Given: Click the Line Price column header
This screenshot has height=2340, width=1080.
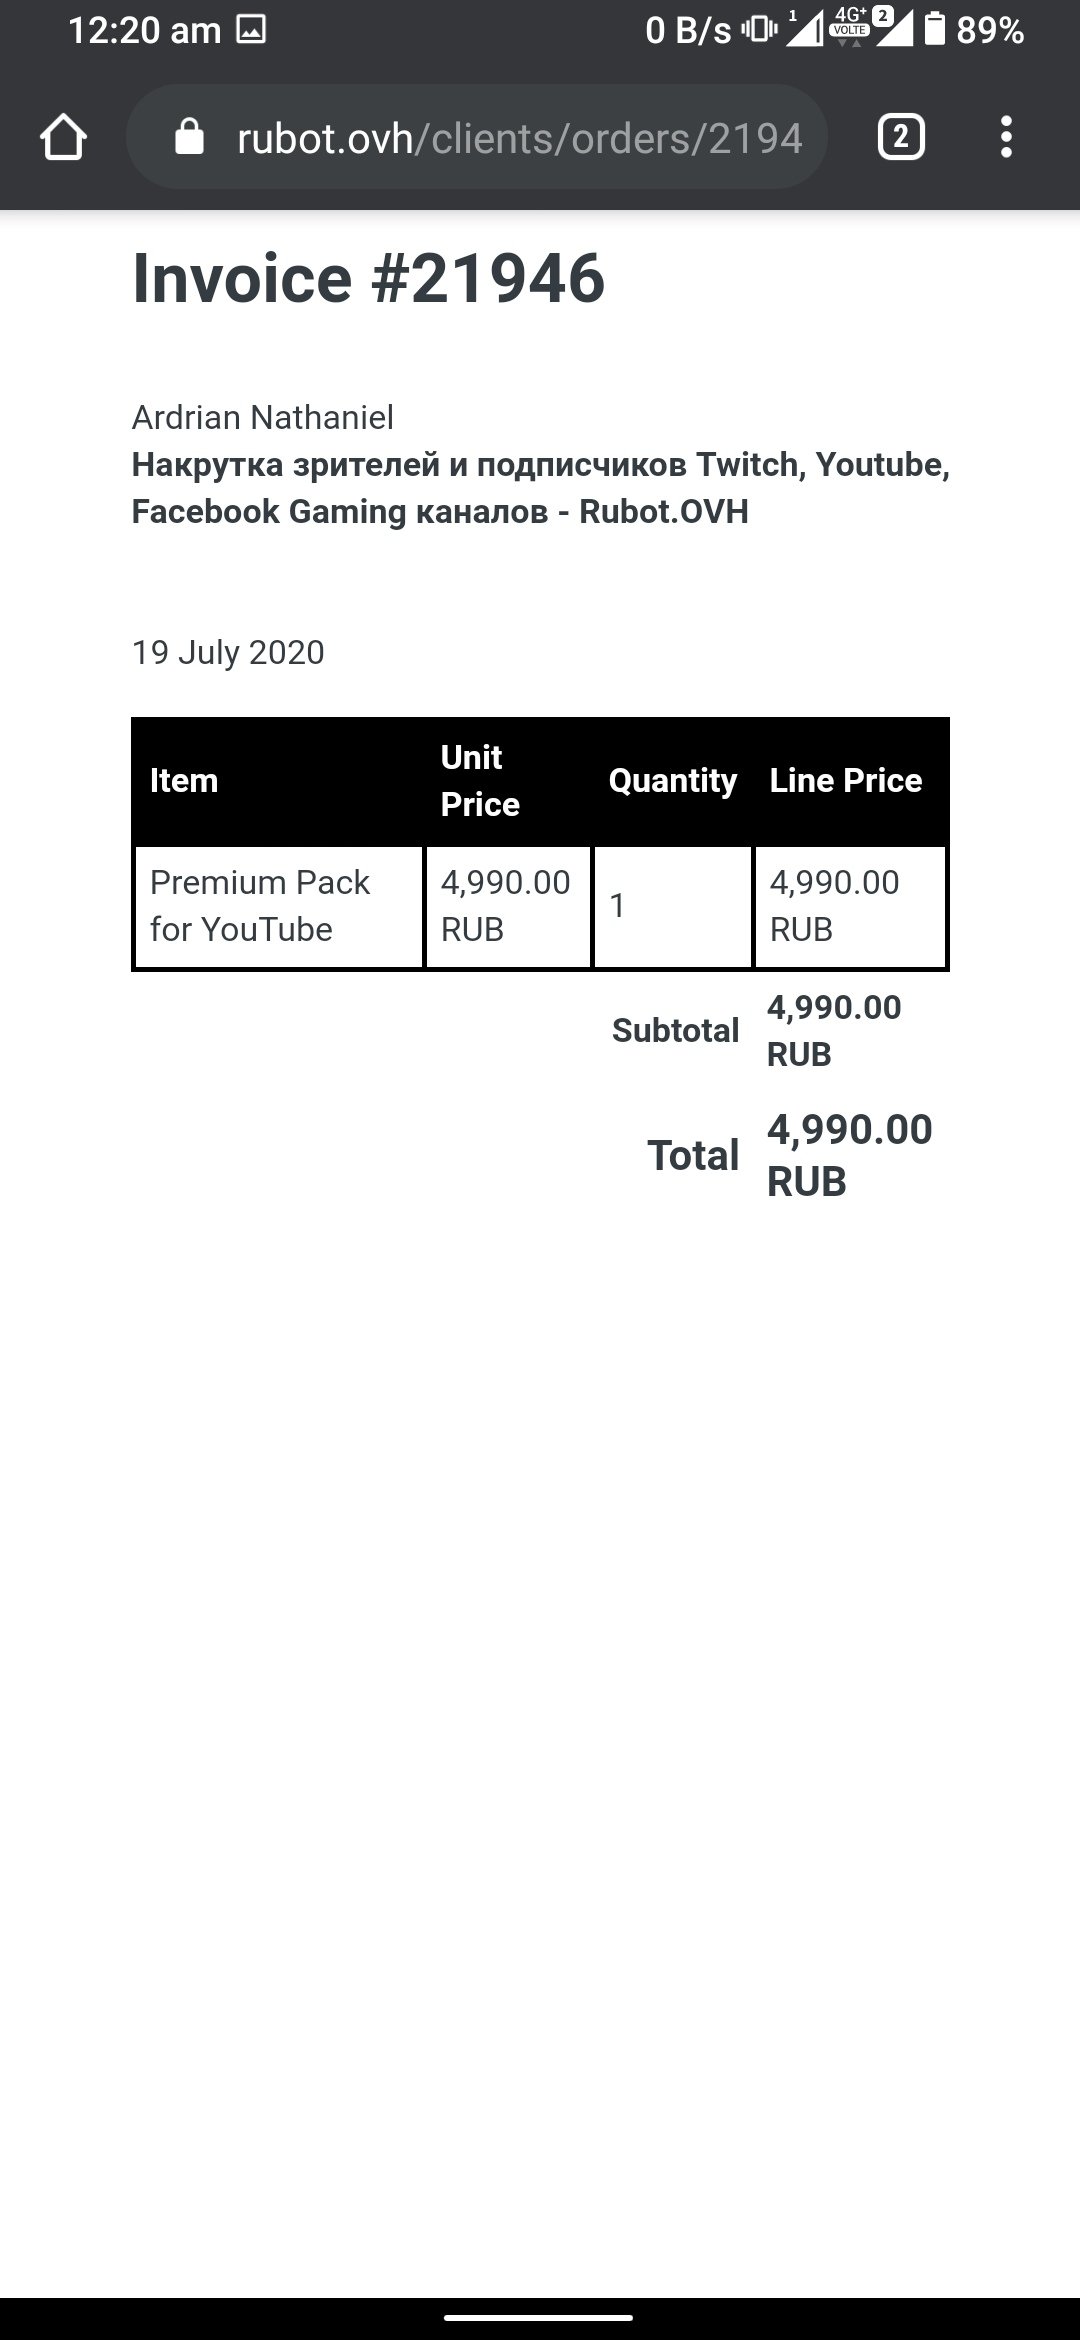Looking at the screenshot, I should pyautogui.click(x=845, y=780).
